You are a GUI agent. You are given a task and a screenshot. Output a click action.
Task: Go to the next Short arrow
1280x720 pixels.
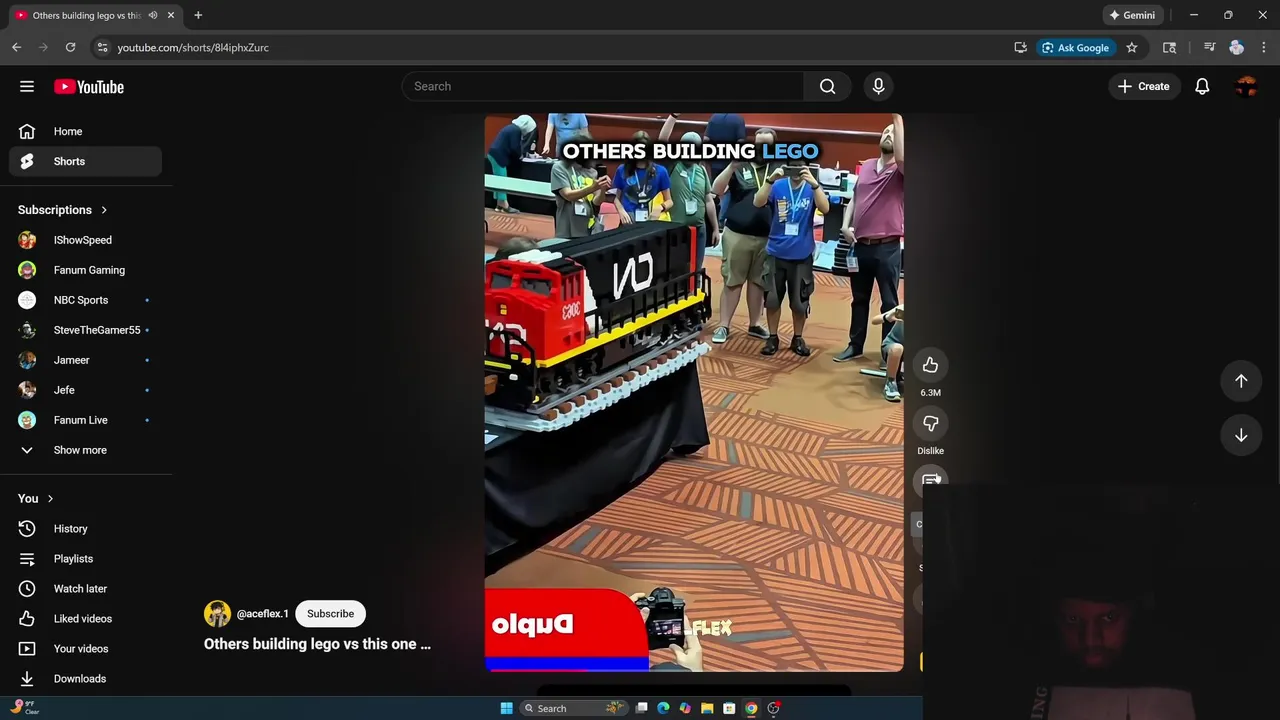(x=1241, y=436)
